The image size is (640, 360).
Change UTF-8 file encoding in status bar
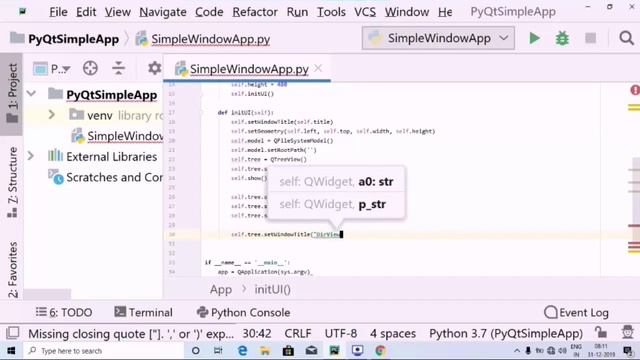[341, 333]
